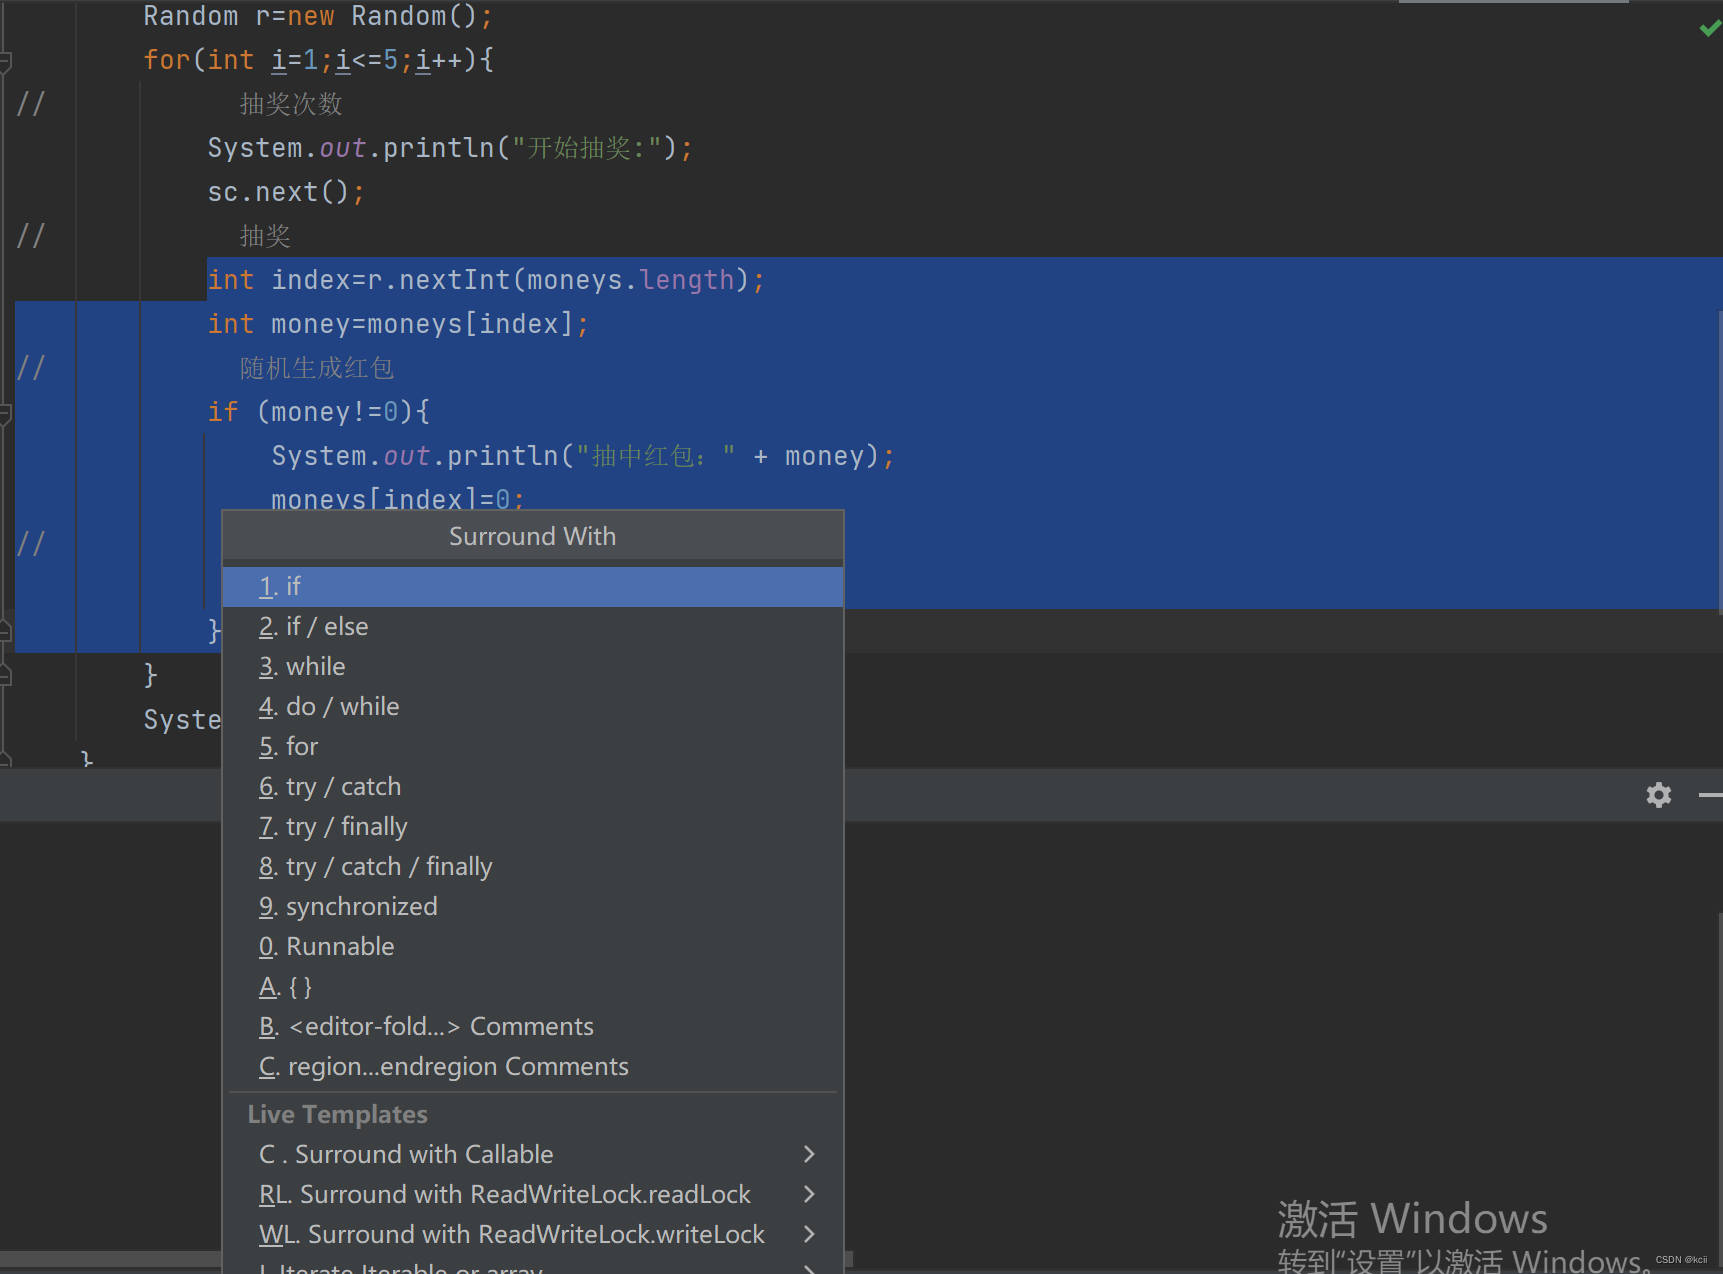The width and height of the screenshot is (1723, 1274).
Task: Click the '抽奖次数' comment line
Action: (291, 104)
